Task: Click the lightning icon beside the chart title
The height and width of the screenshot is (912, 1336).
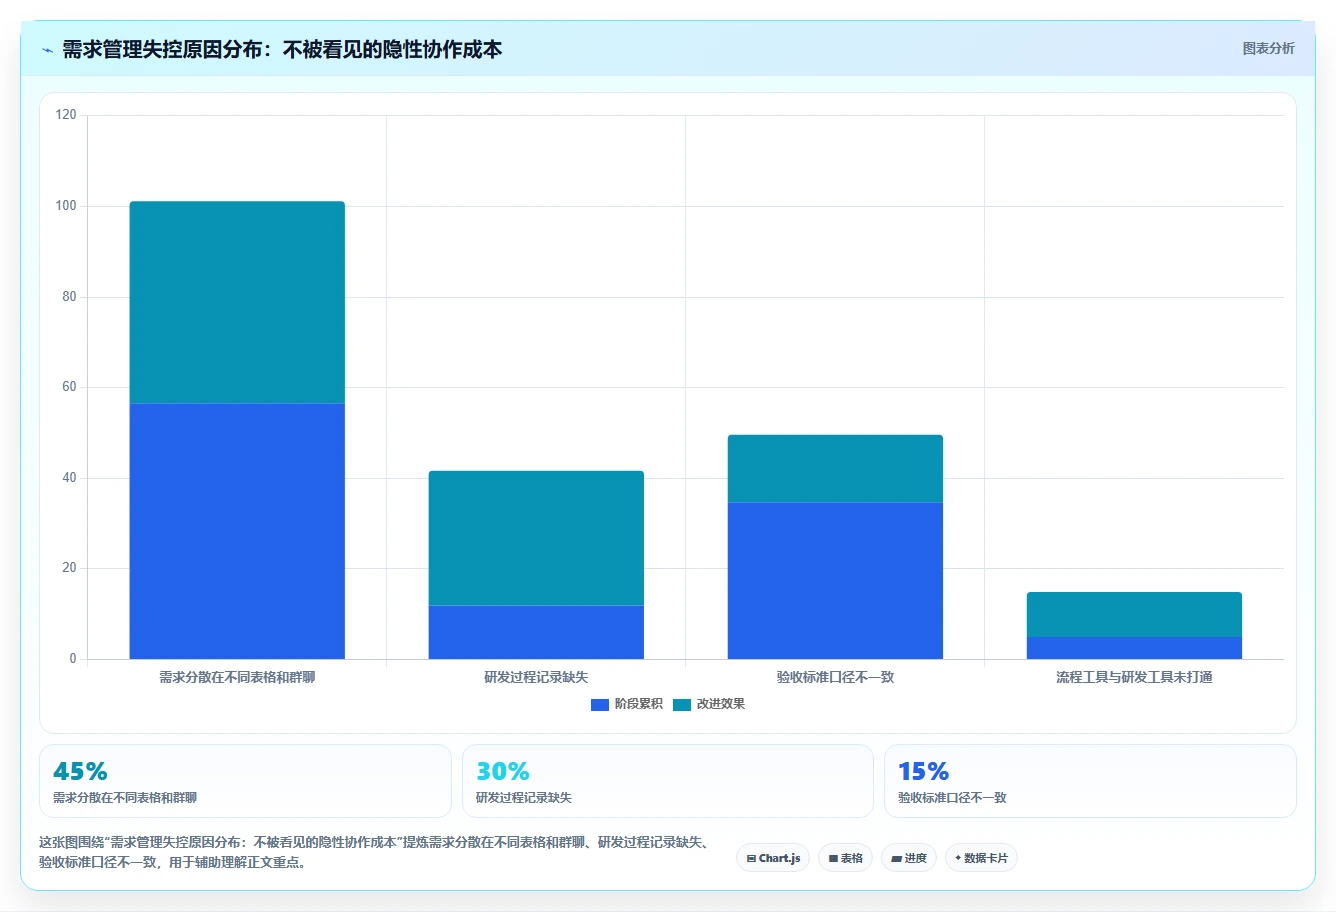Action: [47, 50]
